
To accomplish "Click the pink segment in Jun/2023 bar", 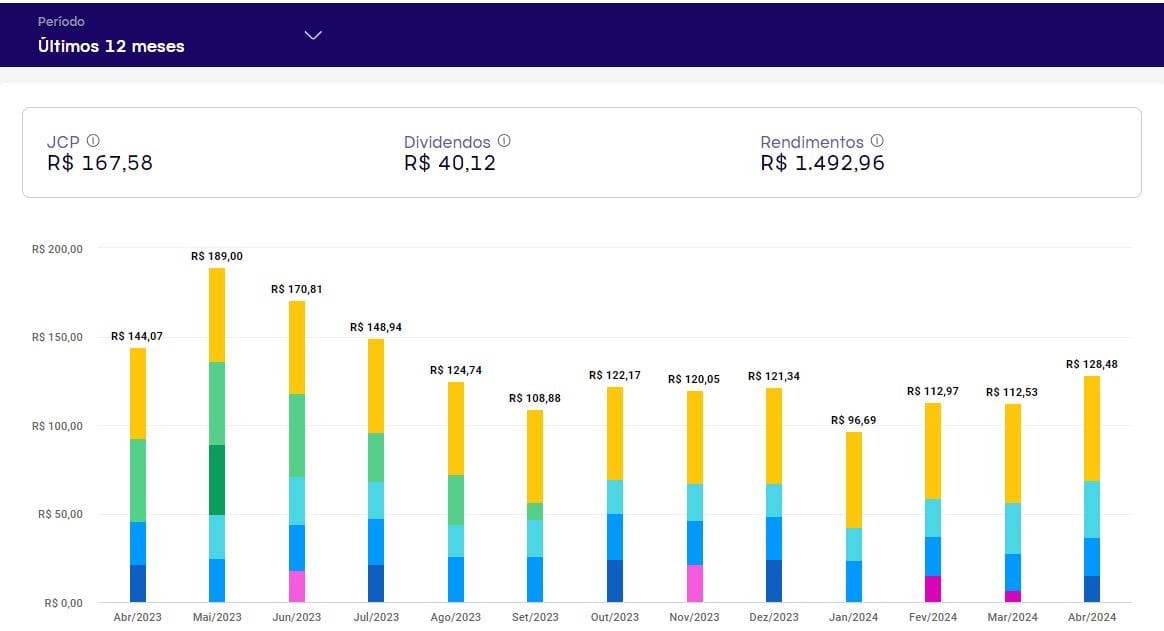I will pos(297,586).
